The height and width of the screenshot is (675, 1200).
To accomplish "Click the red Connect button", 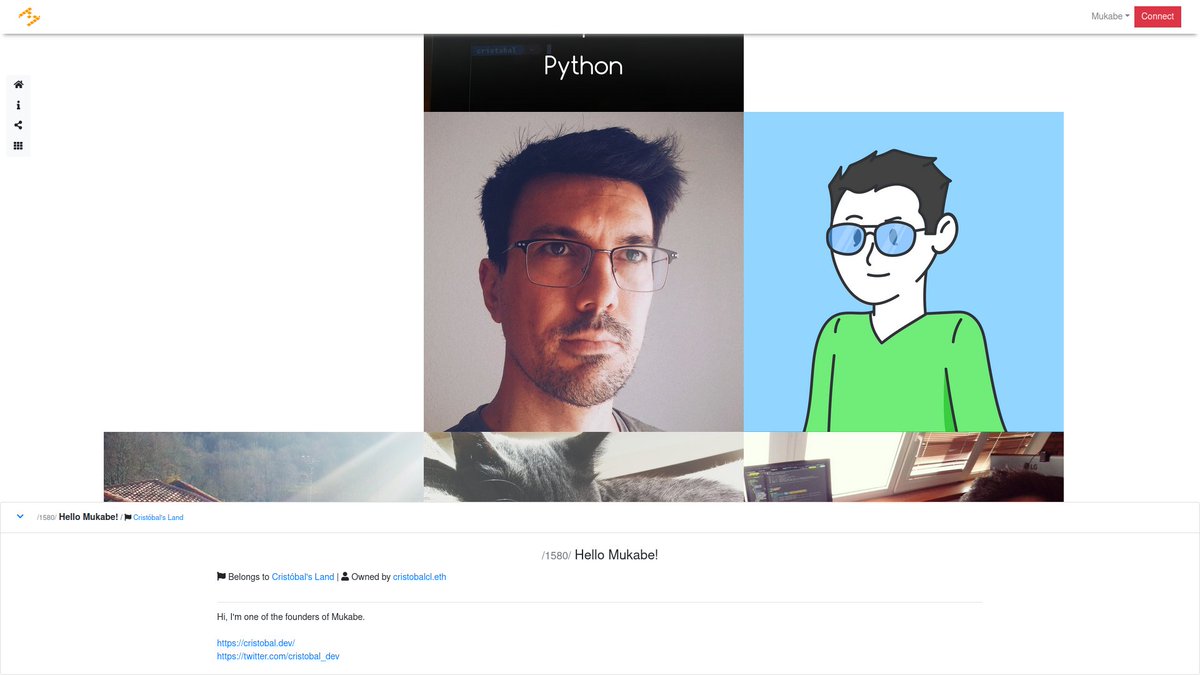I will (1157, 16).
